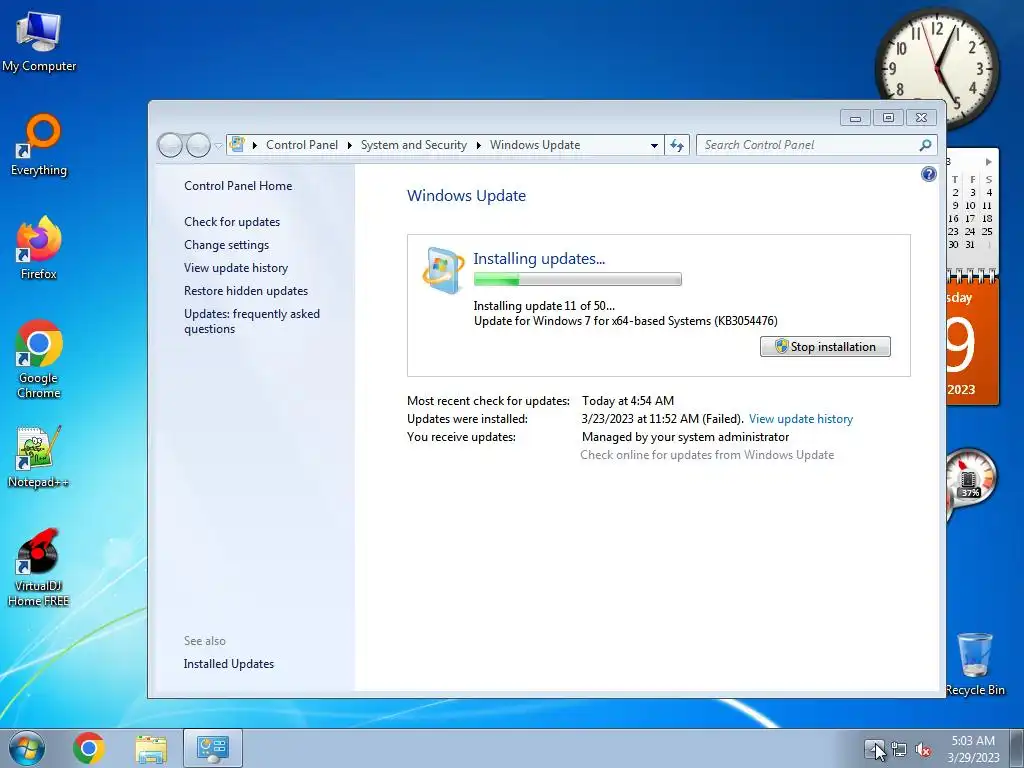Image resolution: width=1024 pixels, height=768 pixels.
Task: Launch Everything search desktop shortcut
Action: click(x=39, y=145)
